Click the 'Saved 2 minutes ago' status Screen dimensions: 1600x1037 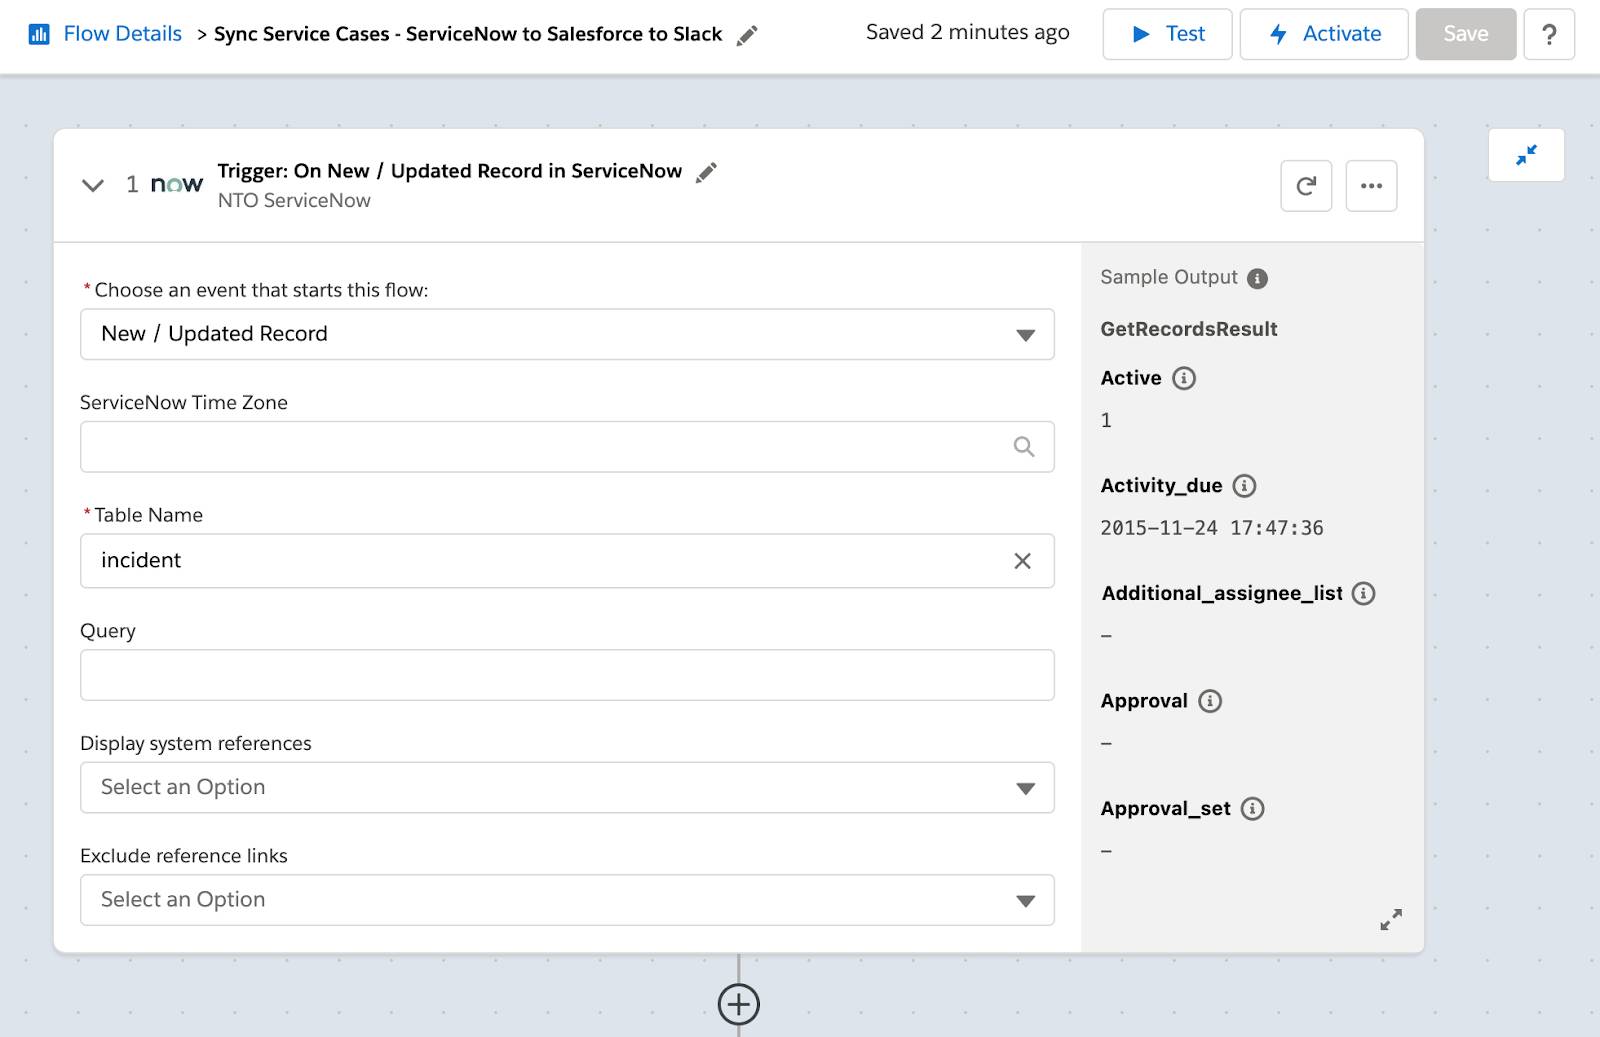click(x=967, y=32)
